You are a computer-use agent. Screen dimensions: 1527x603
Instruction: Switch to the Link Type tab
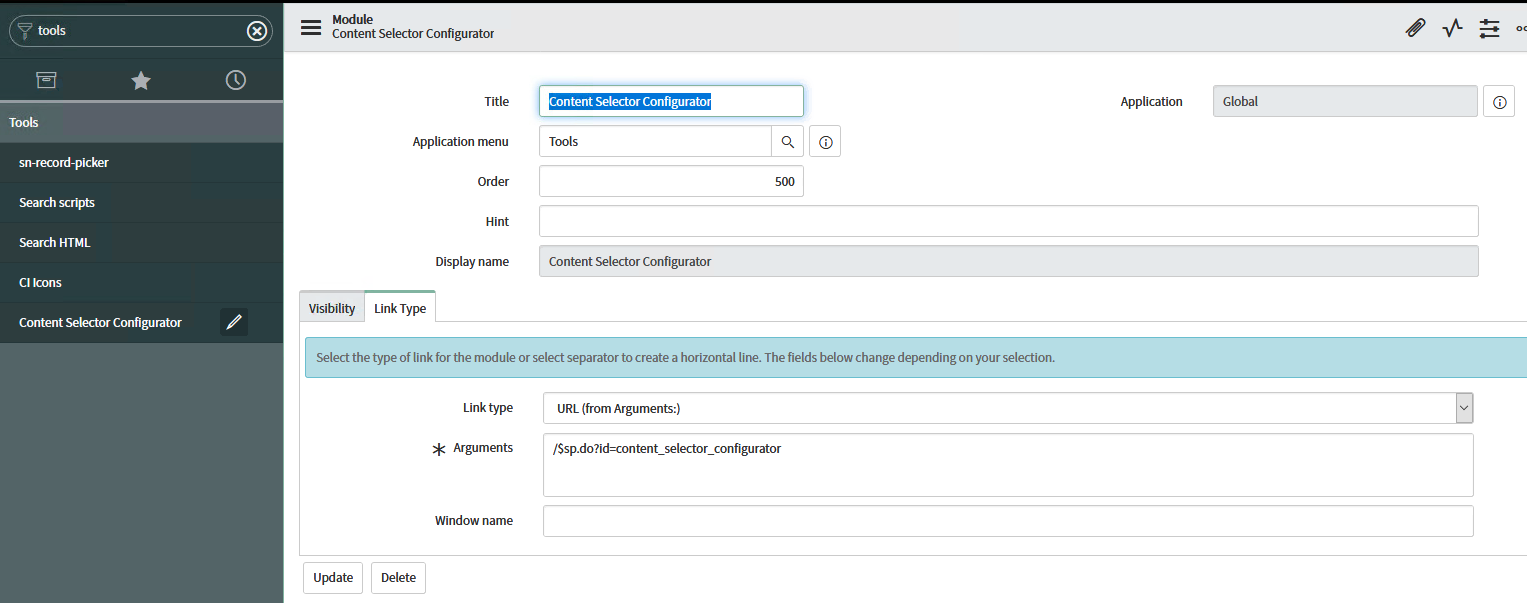[x=399, y=307]
